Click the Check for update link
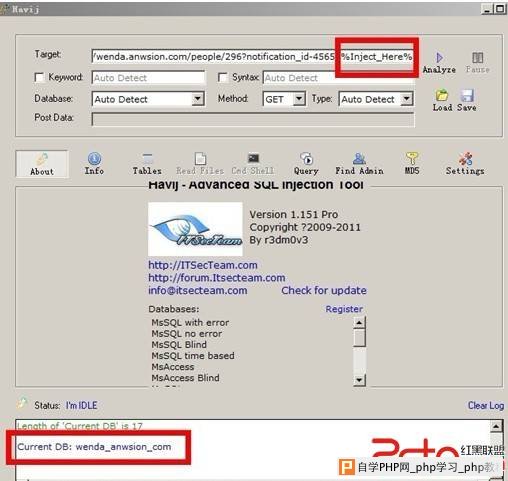508x481 pixels. click(x=324, y=290)
